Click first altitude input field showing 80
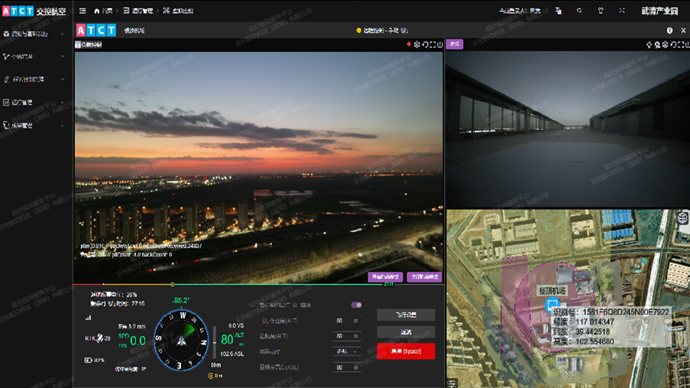690x388 pixels. [x=347, y=321]
